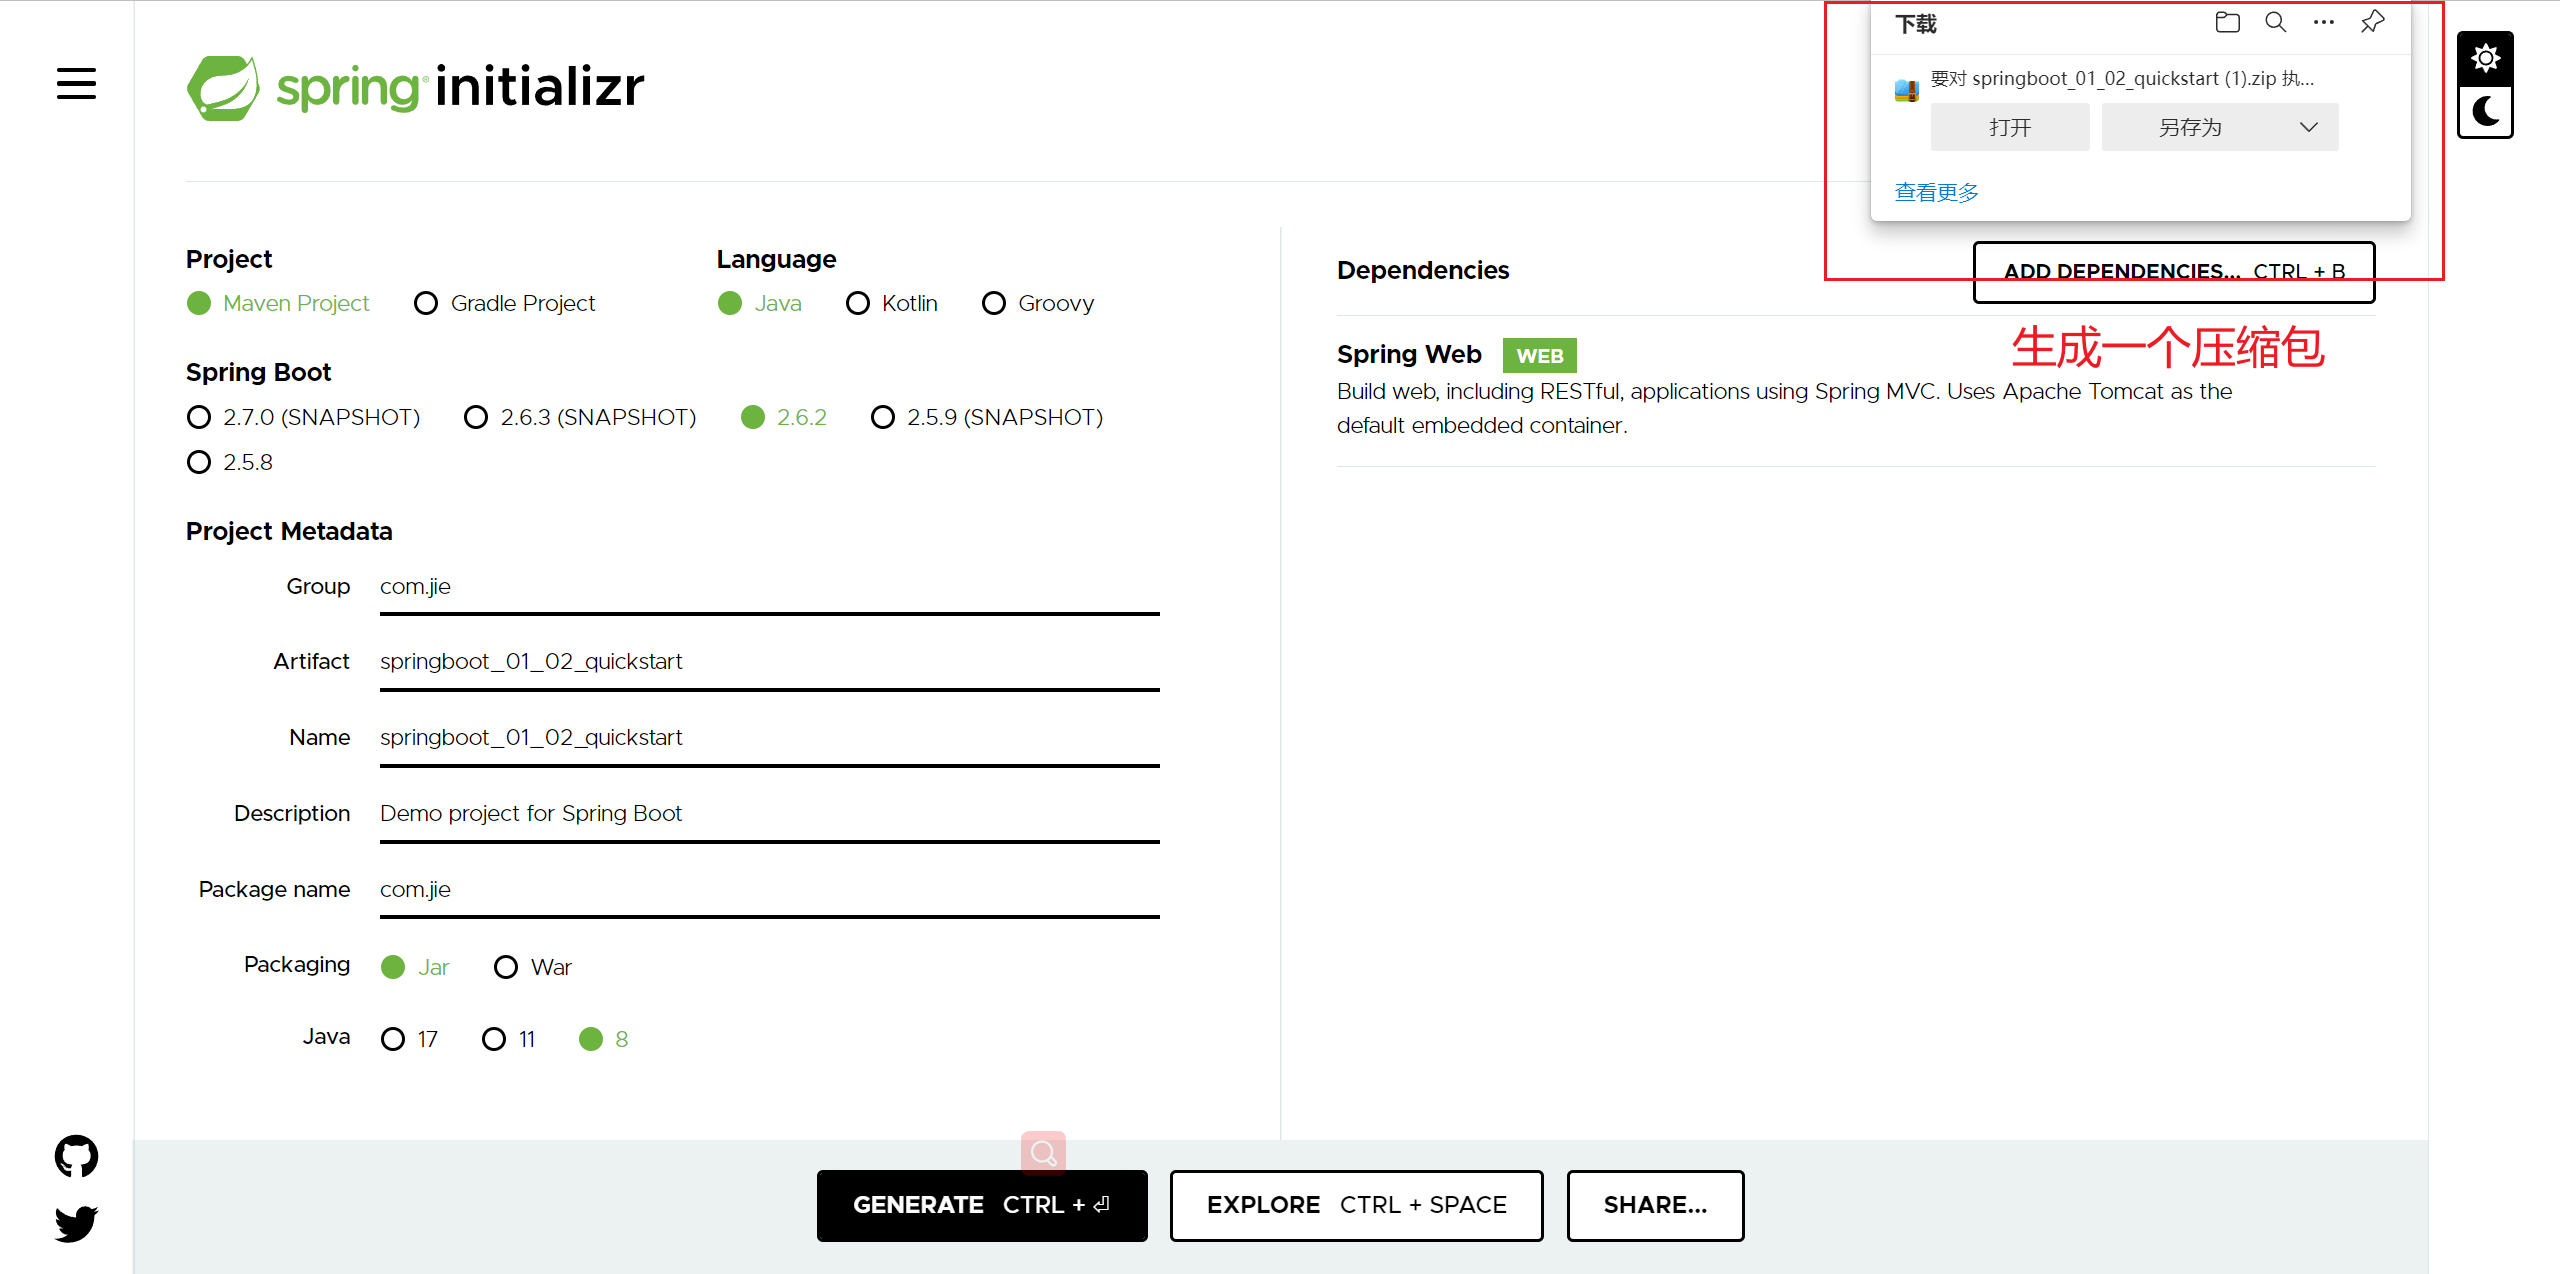Screen dimensions: 2560x1274
Task: Open more options ellipsis in downloads
Action: [2323, 22]
